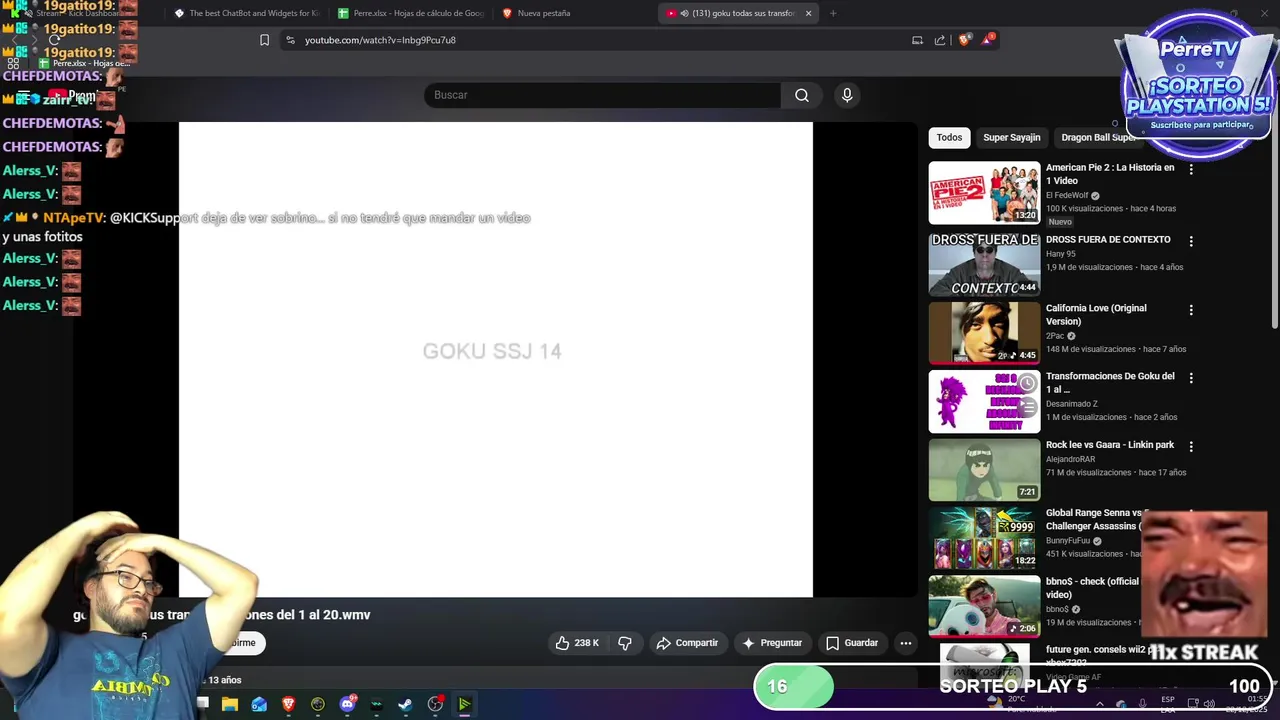Open the bbno$ - check (official video) title
The height and width of the screenshot is (720, 1280).
tap(1092, 588)
